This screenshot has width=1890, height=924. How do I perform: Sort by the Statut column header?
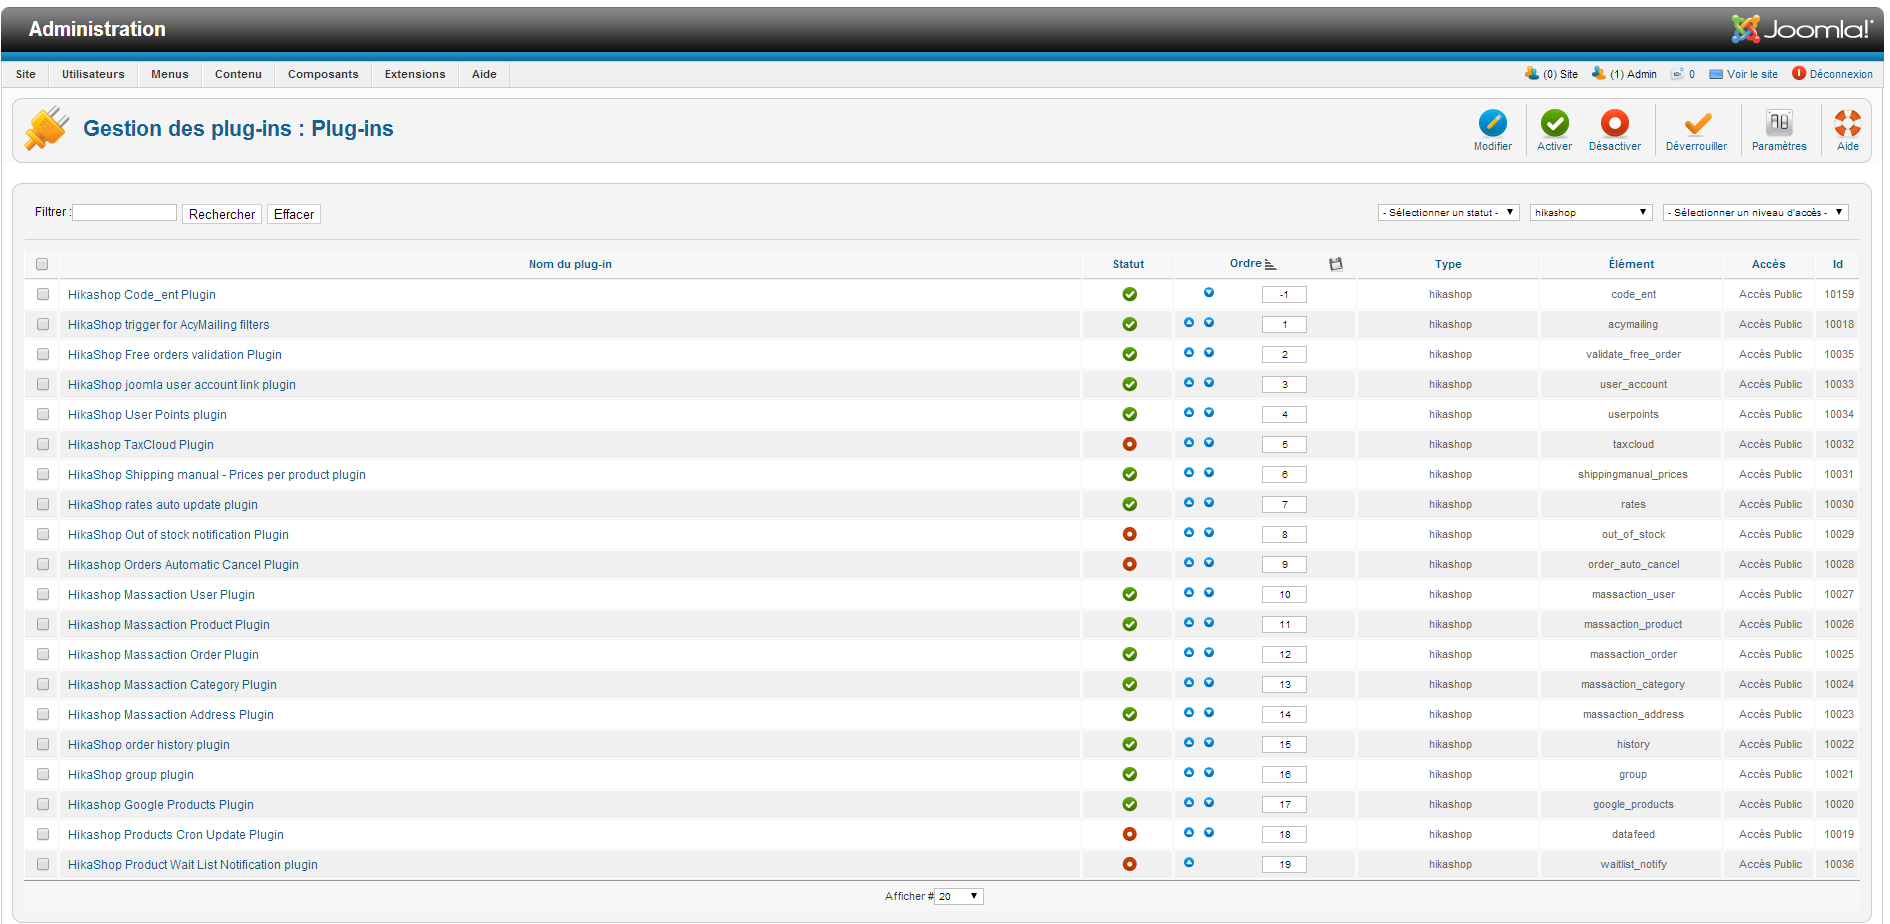(1128, 264)
